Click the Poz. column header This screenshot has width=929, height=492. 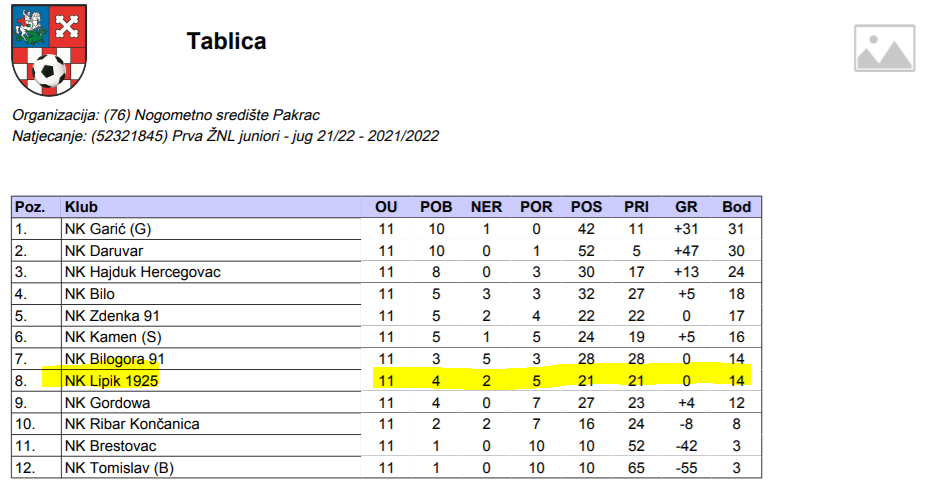[30, 207]
